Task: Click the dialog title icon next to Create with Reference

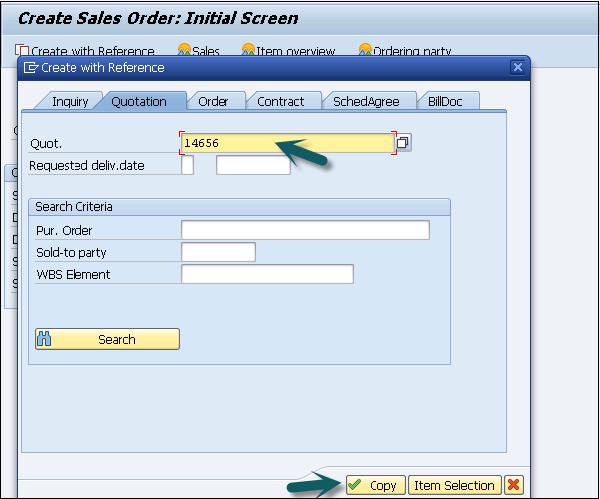Action: click(31, 68)
